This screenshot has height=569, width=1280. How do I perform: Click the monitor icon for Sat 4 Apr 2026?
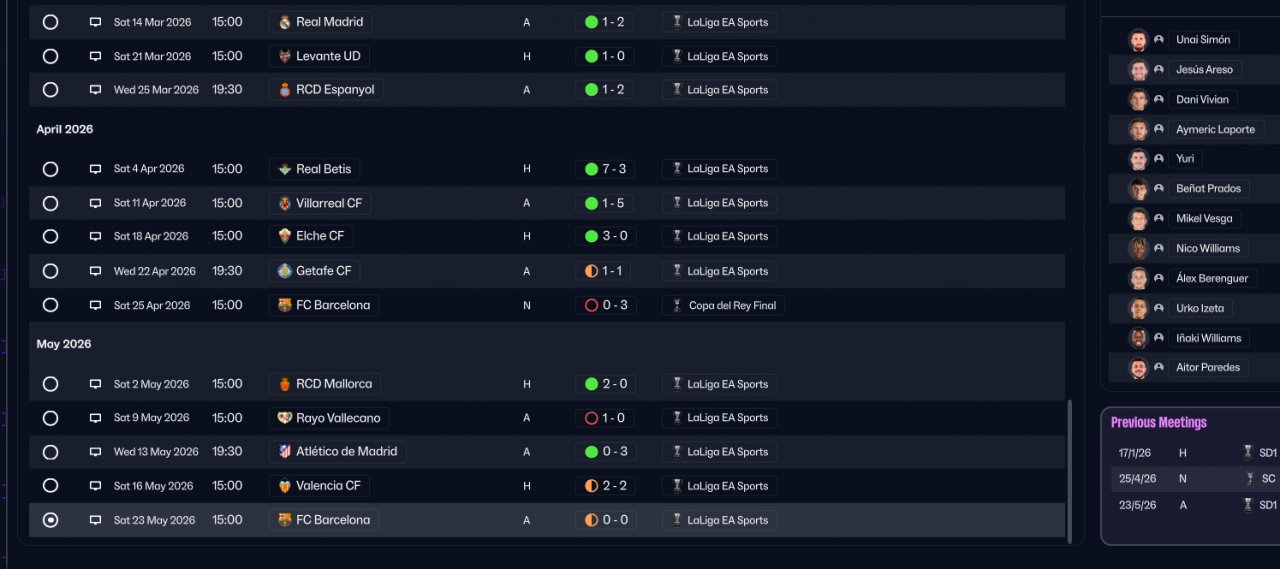click(x=95, y=169)
